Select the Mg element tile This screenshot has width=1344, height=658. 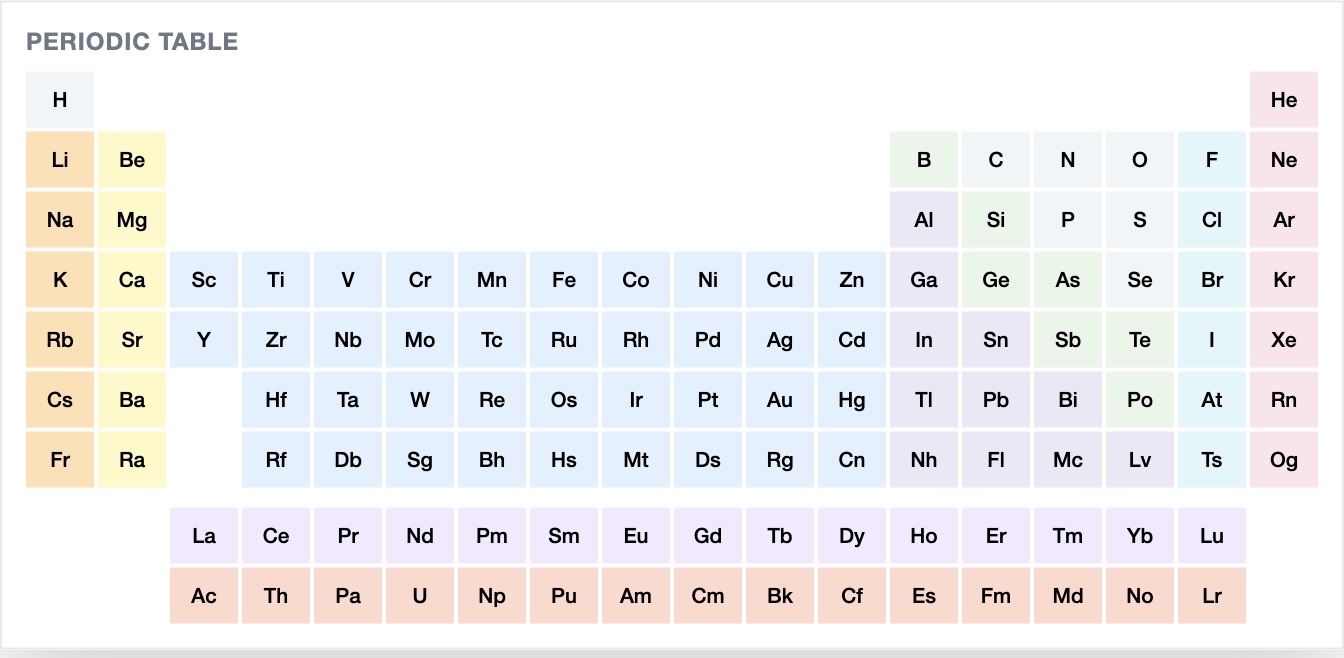(x=132, y=220)
